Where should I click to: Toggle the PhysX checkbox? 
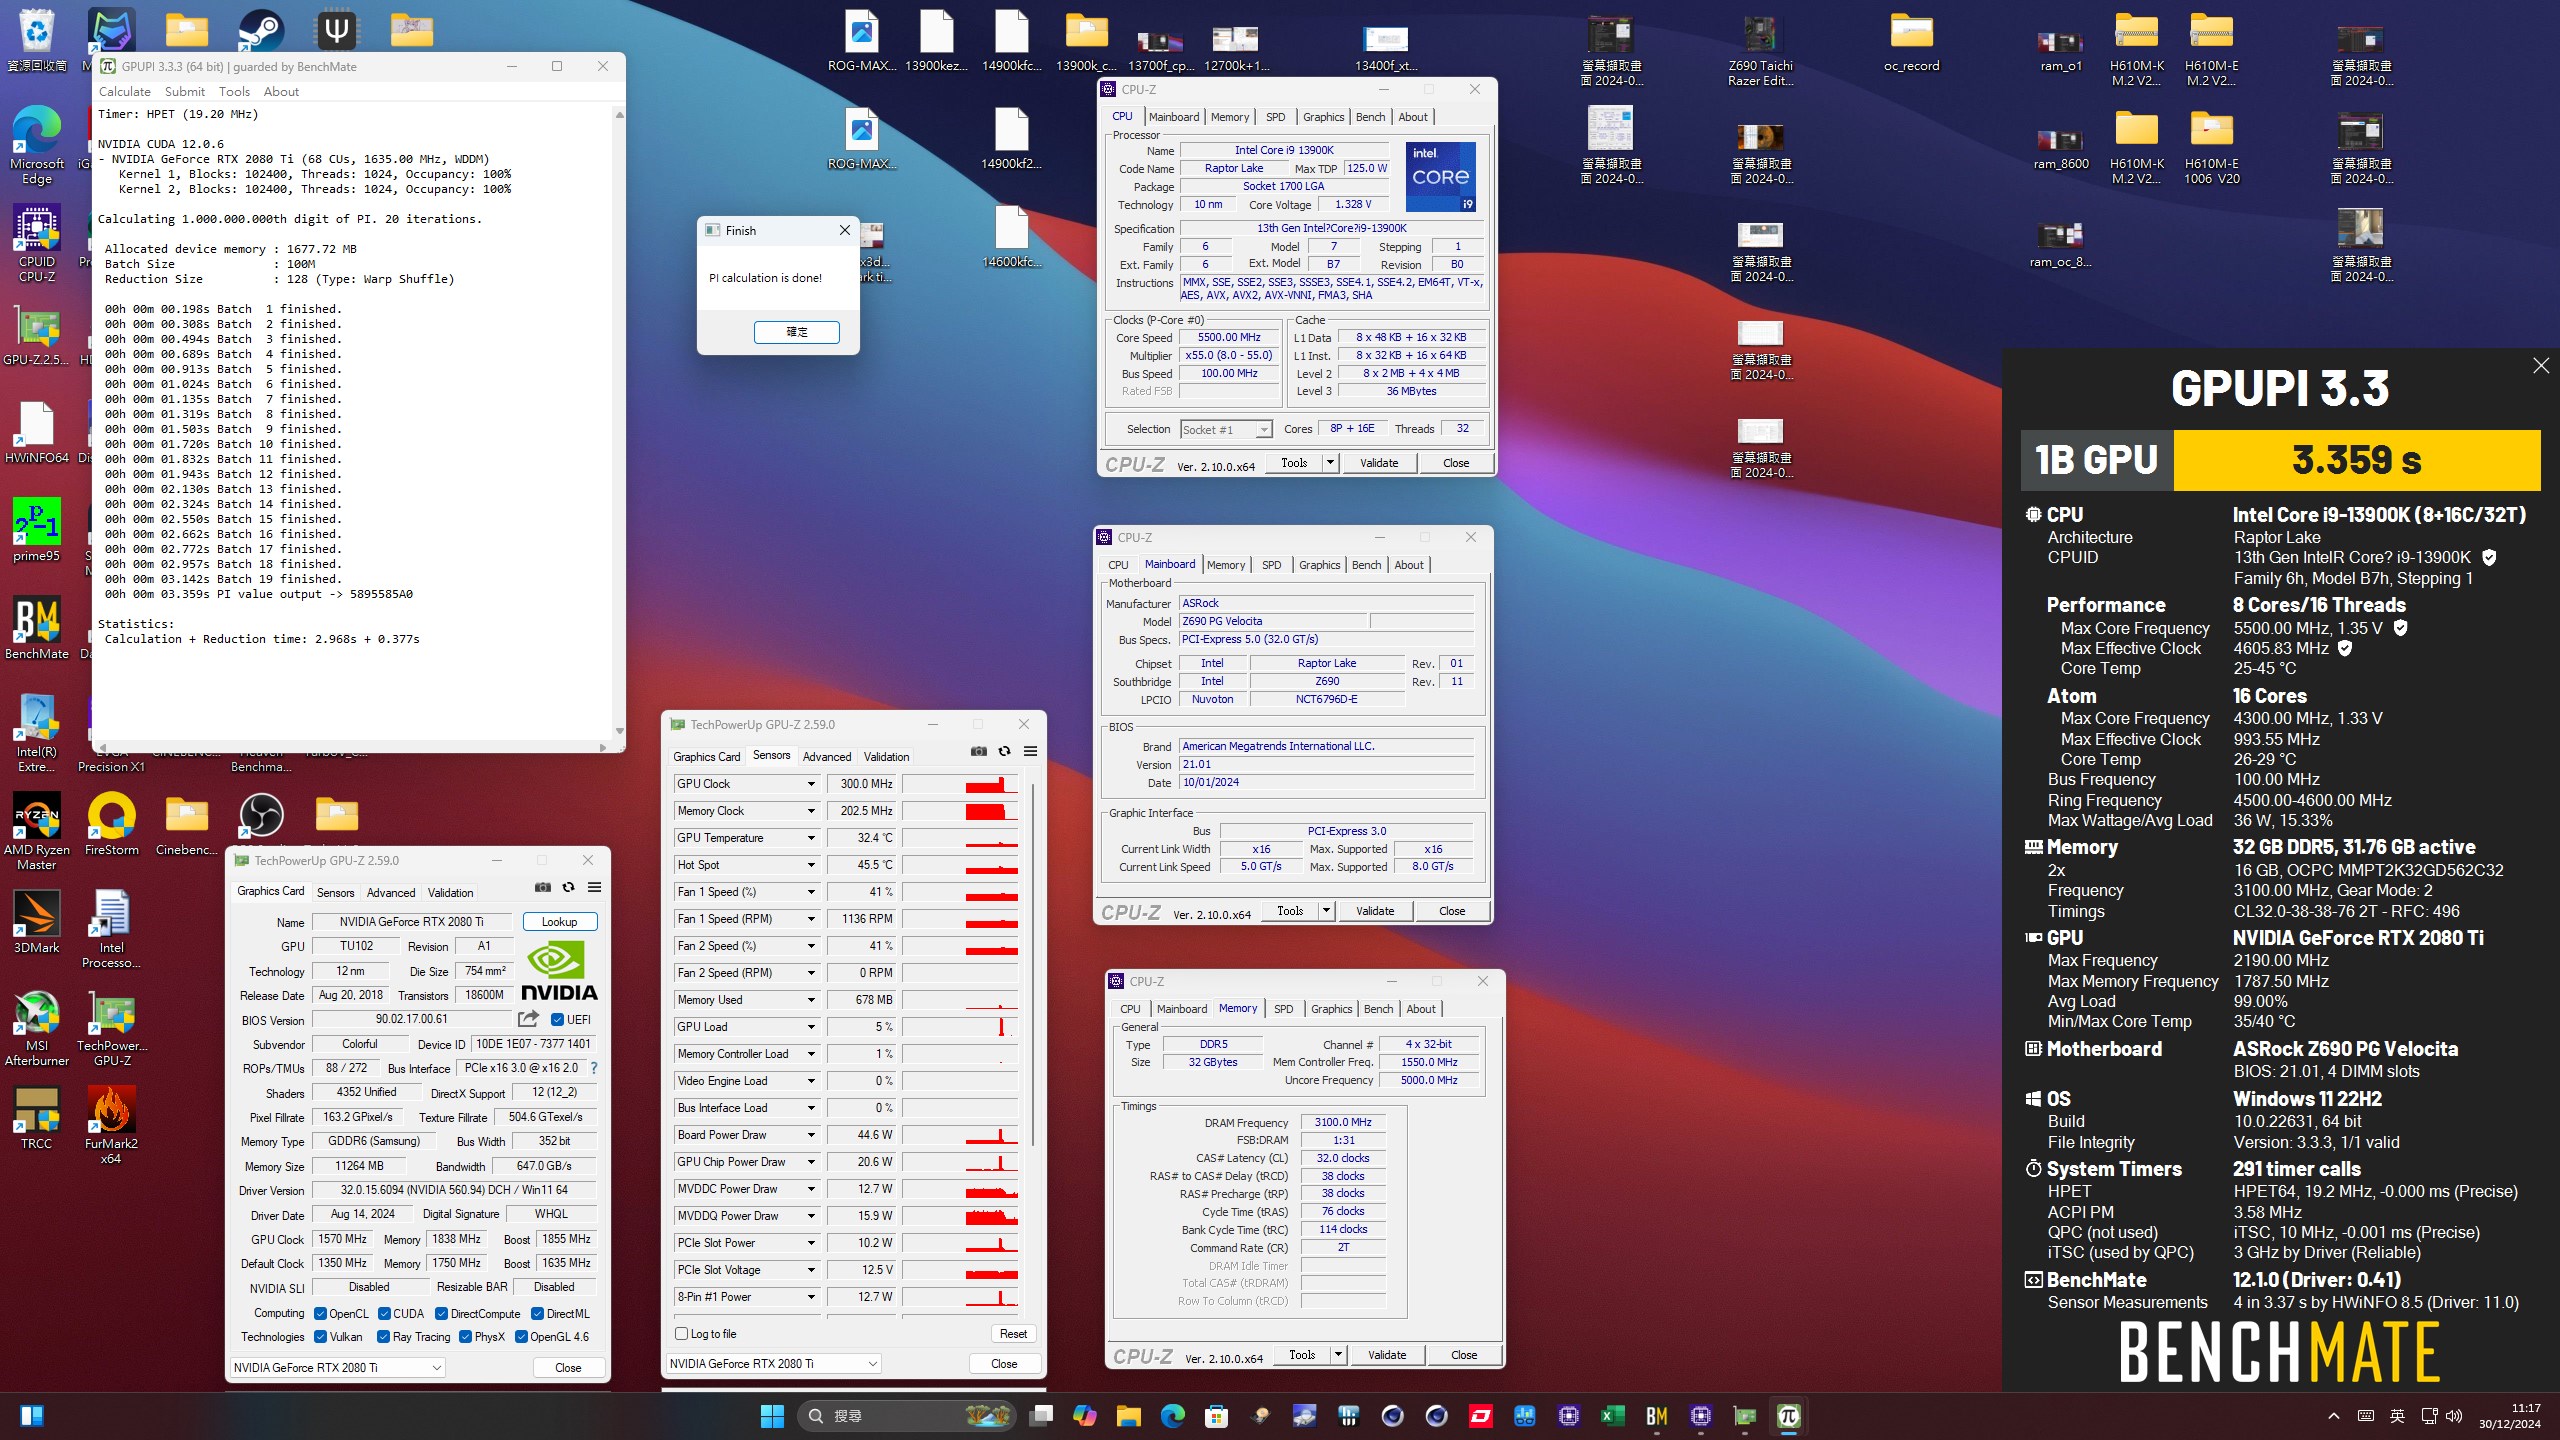(x=465, y=1336)
